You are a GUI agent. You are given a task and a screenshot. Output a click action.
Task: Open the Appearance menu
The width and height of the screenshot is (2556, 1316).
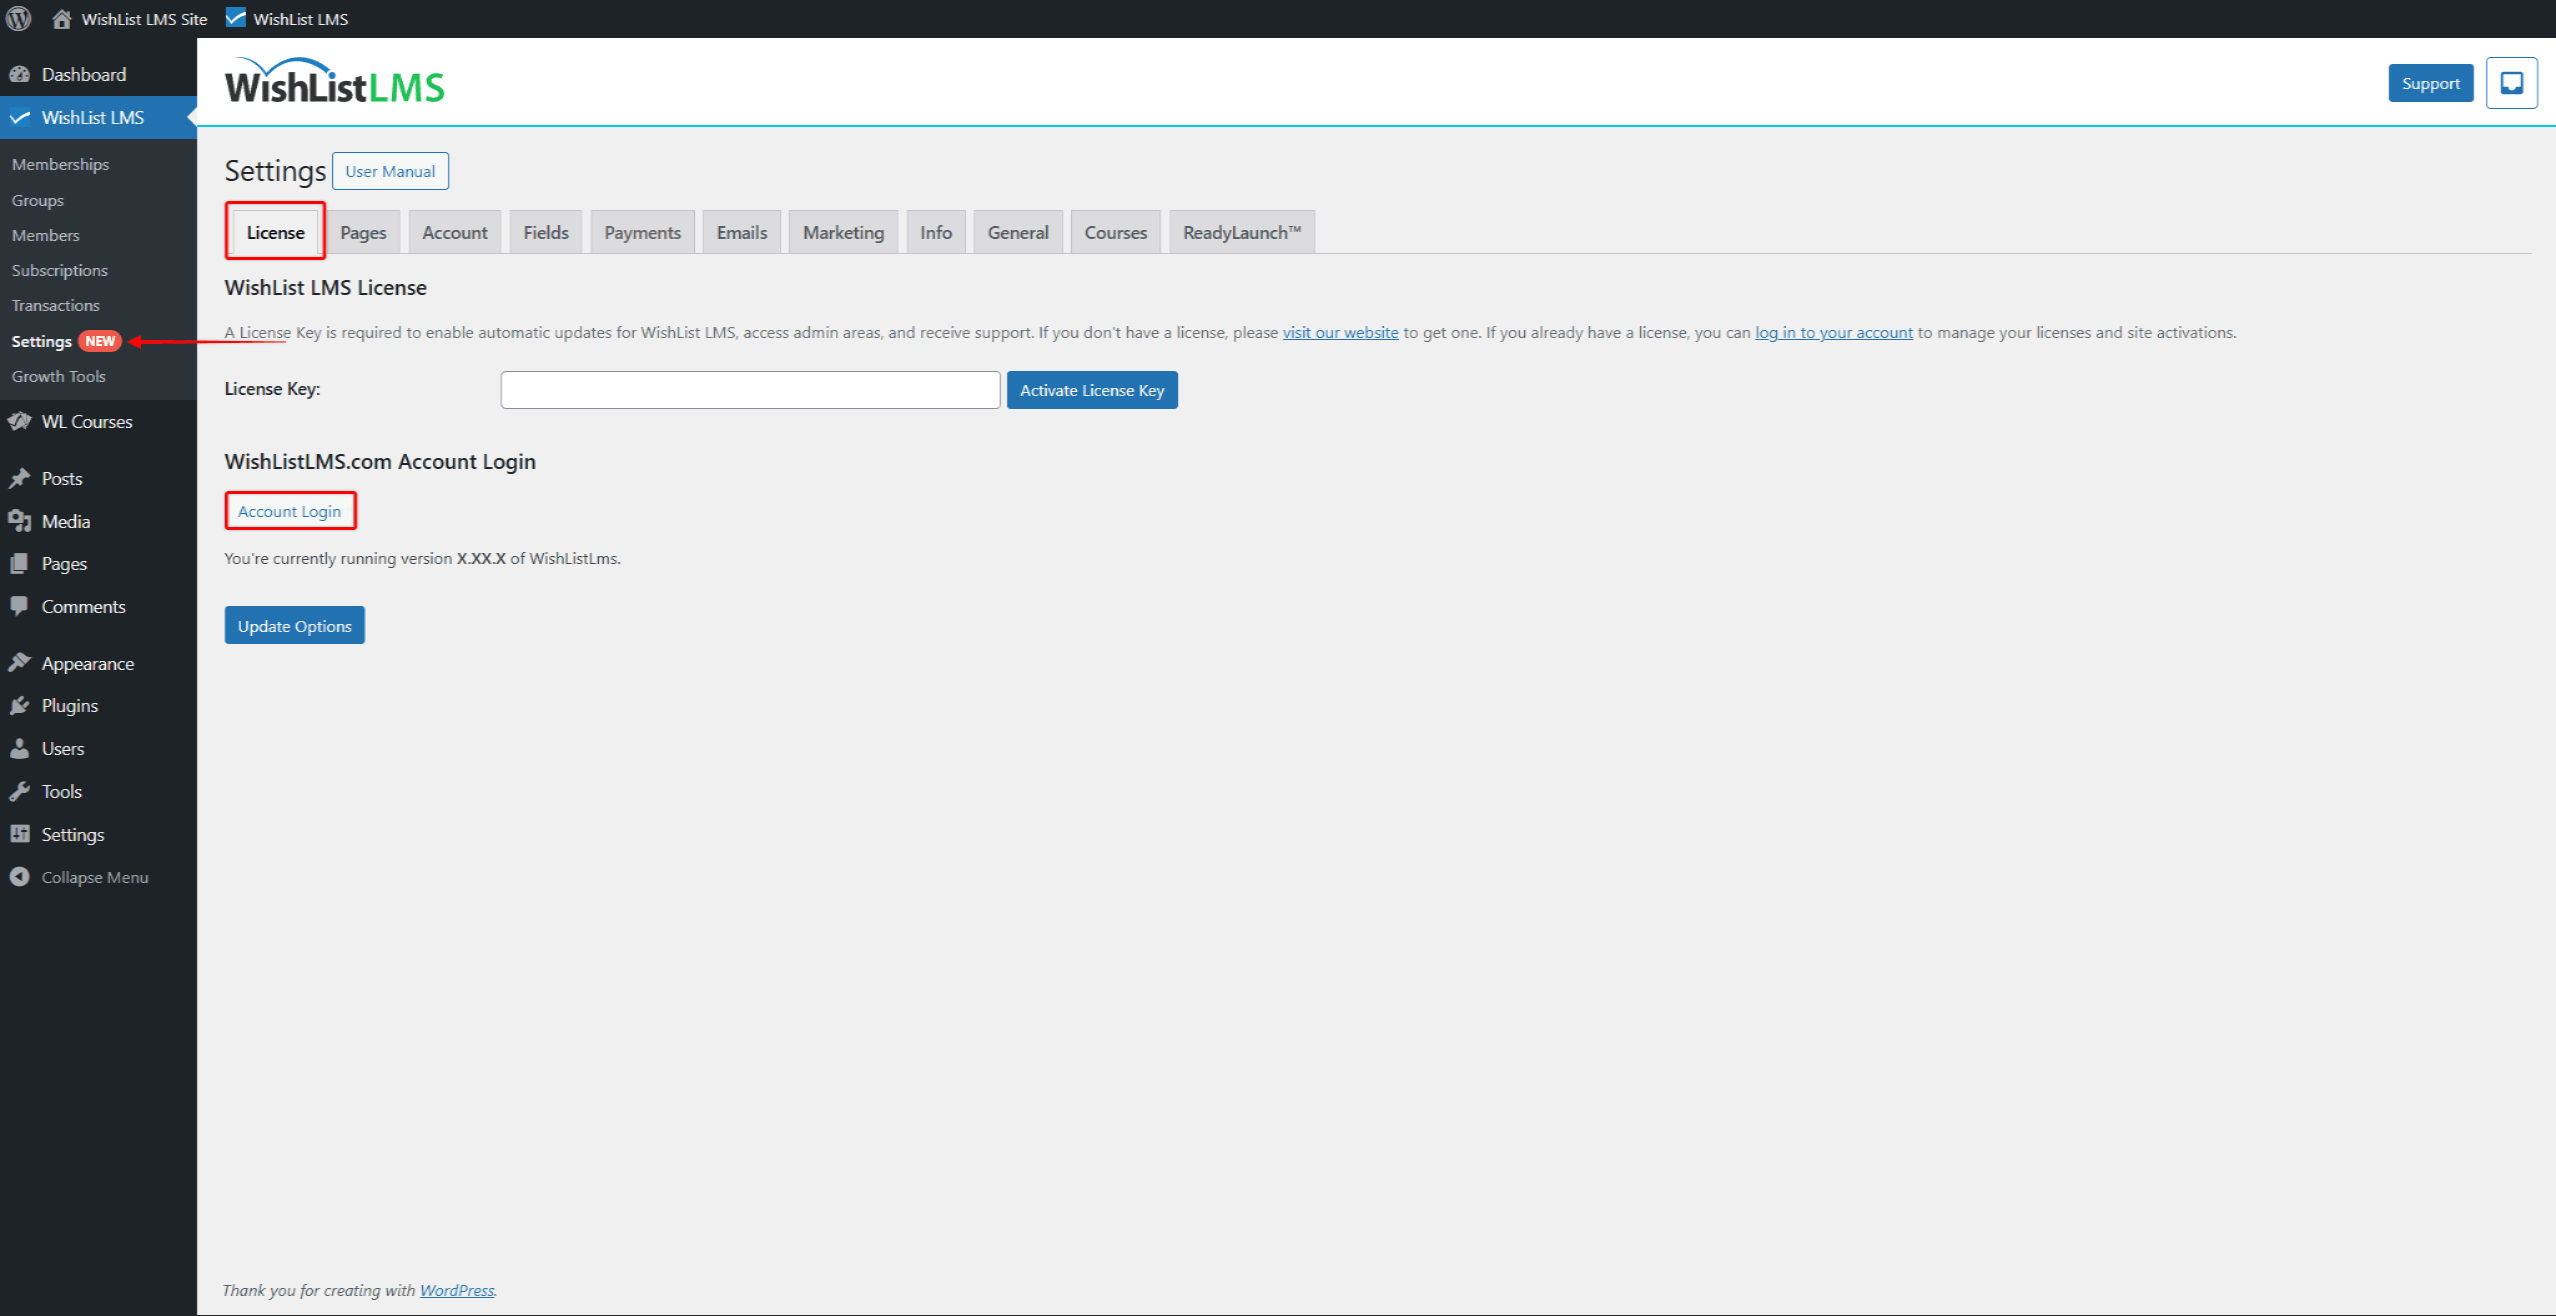pyautogui.click(x=87, y=663)
